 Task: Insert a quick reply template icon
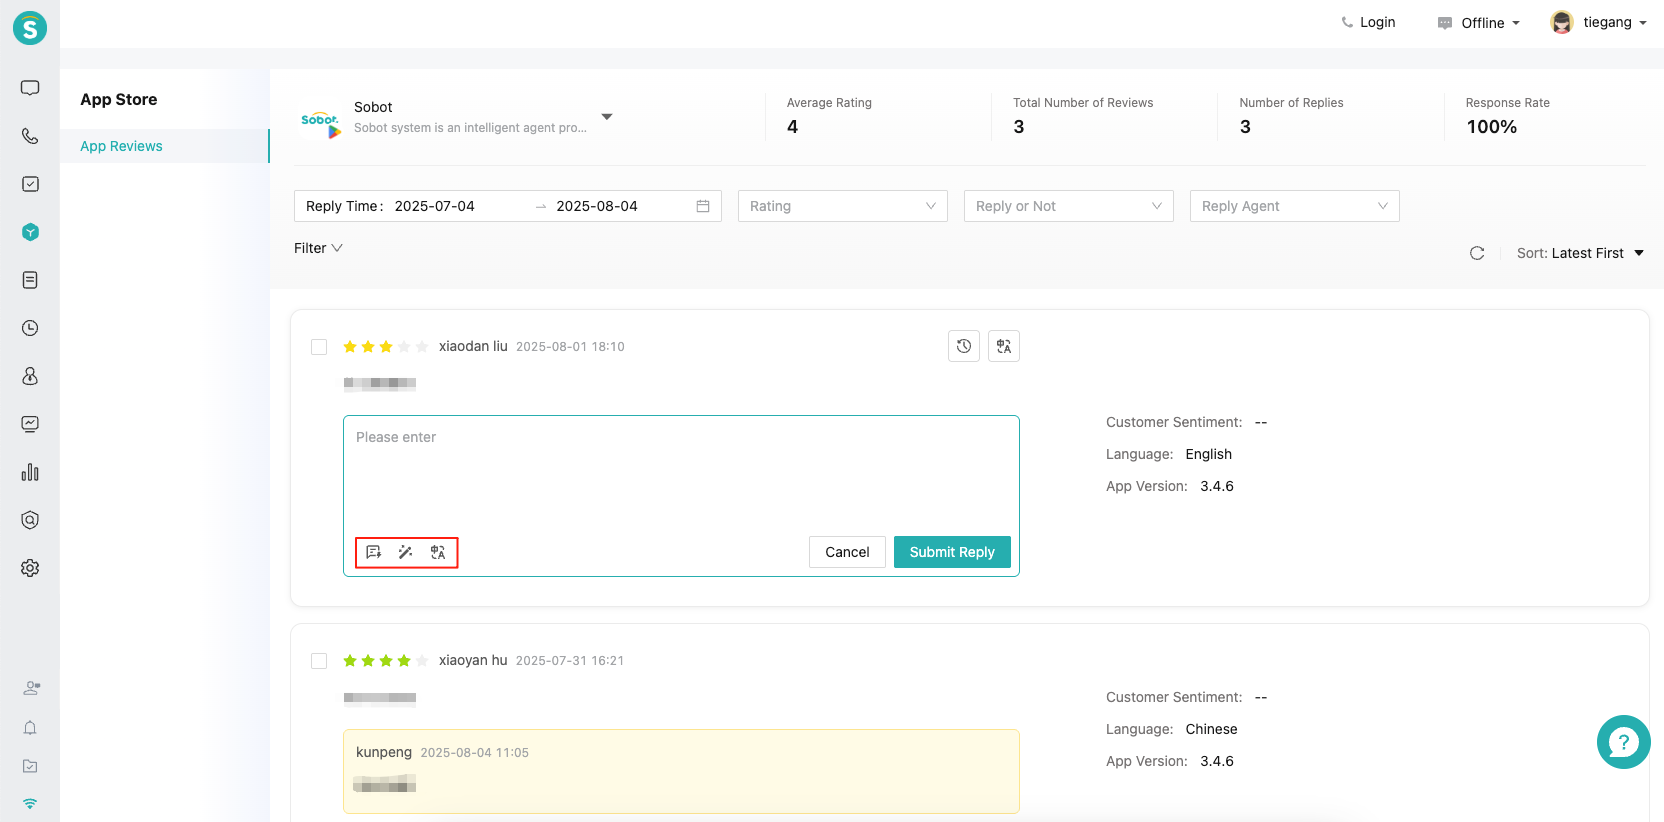click(373, 552)
